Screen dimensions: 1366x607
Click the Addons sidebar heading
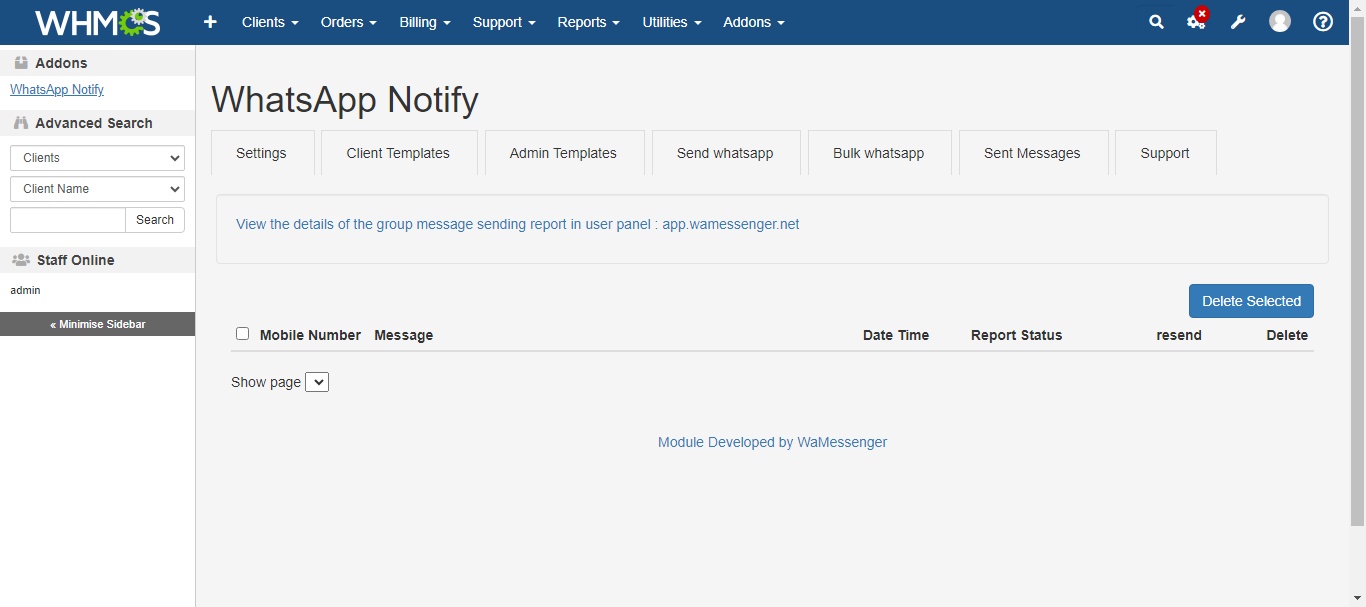coord(61,63)
